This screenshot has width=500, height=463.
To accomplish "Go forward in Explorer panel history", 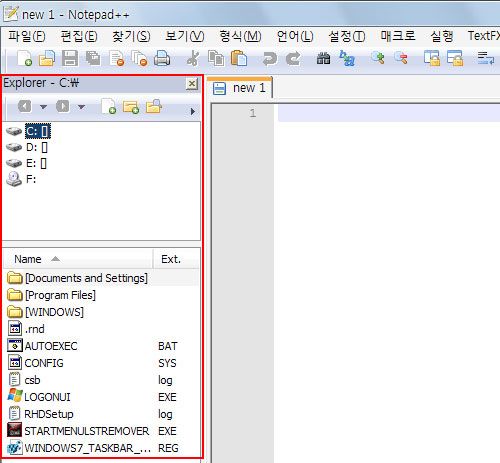I will point(63,107).
